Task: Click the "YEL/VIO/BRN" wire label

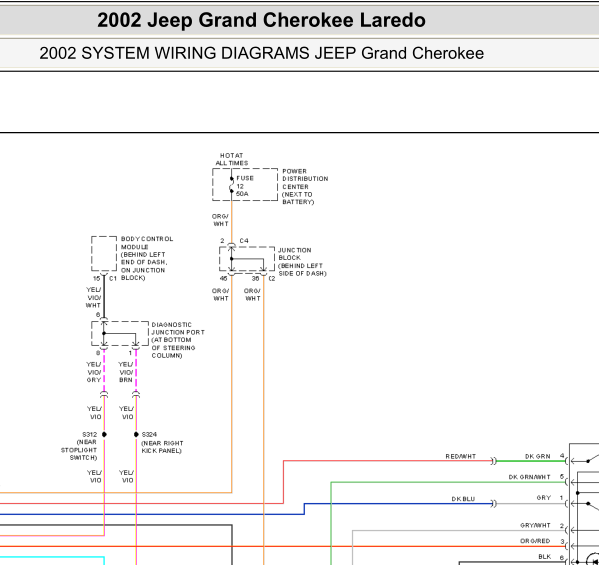Action: point(126,372)
